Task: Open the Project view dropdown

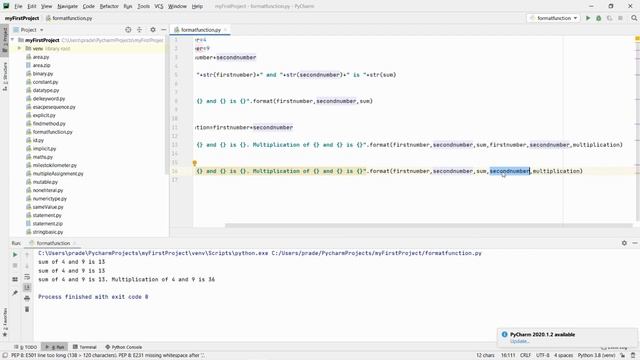Action: click(x=29, y=30)
